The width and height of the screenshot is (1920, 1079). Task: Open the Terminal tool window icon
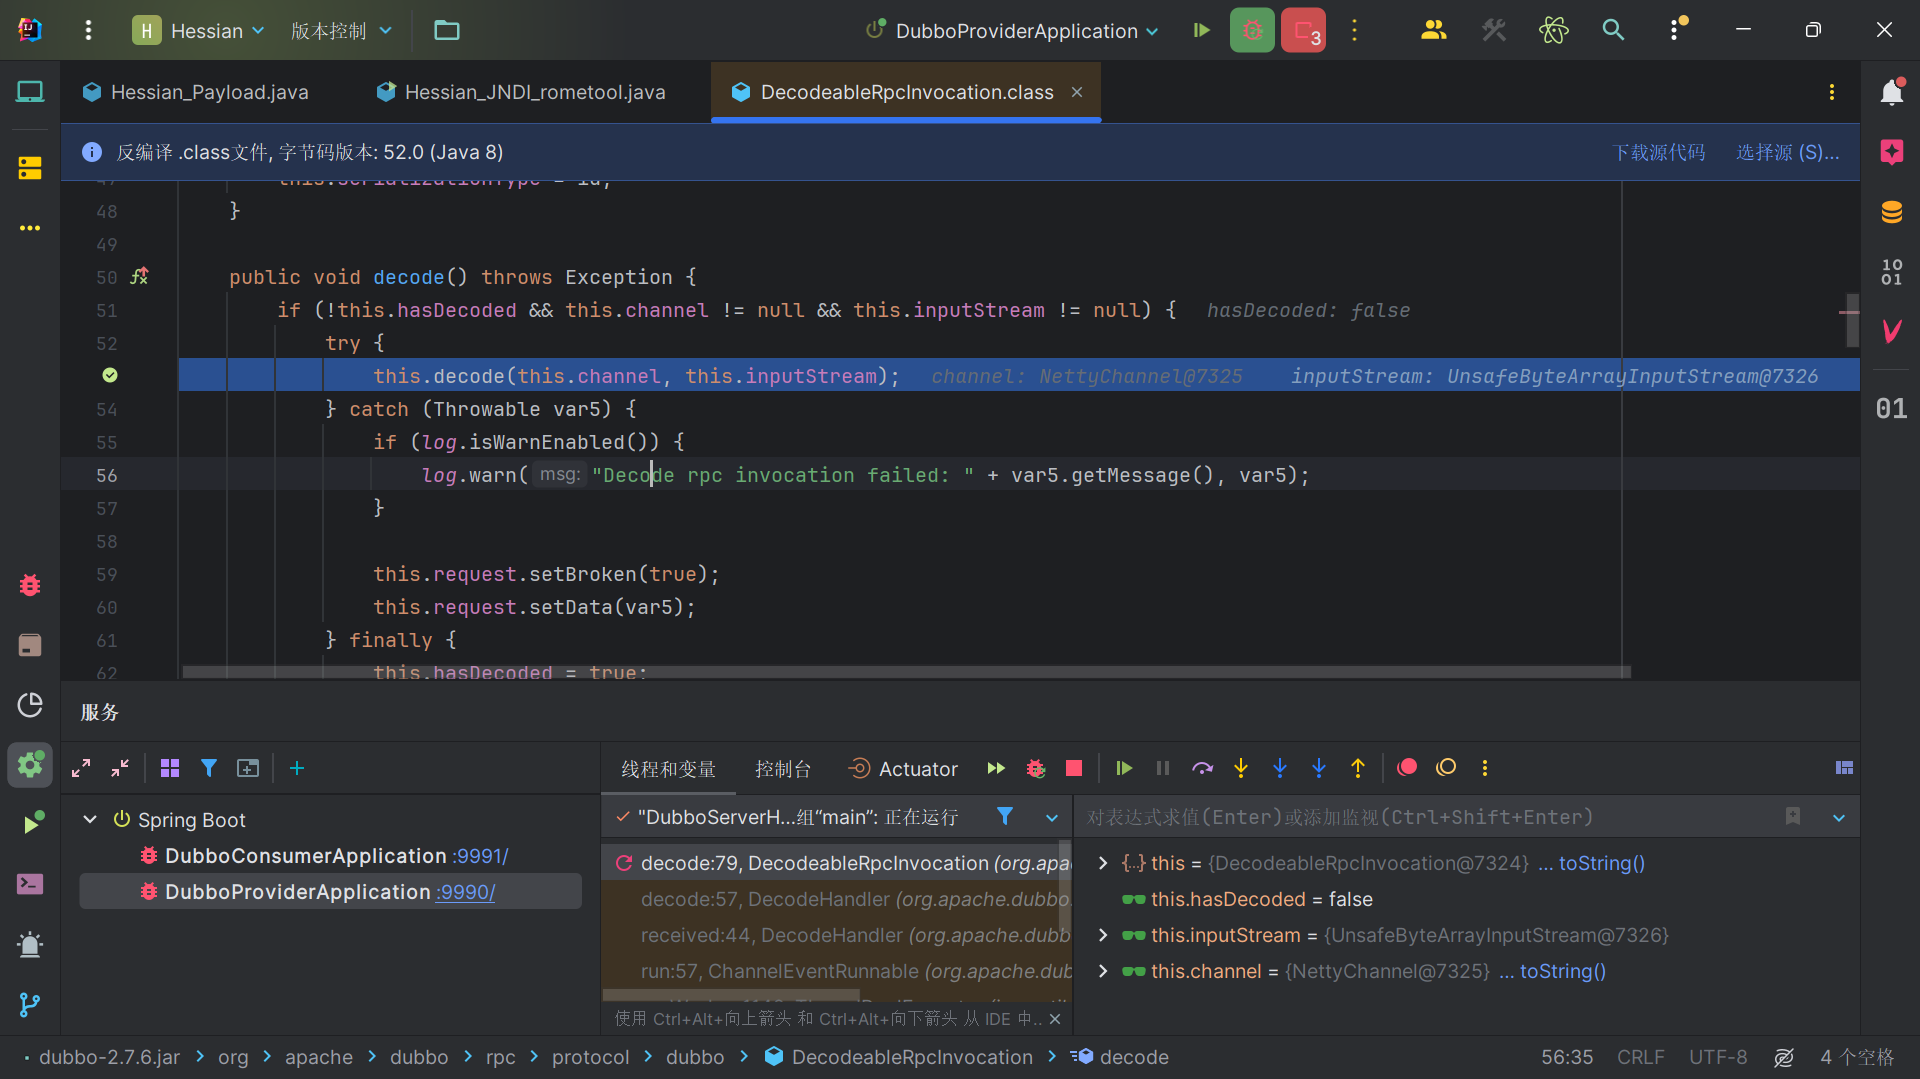pyautogui.click(x=30, y=884)
